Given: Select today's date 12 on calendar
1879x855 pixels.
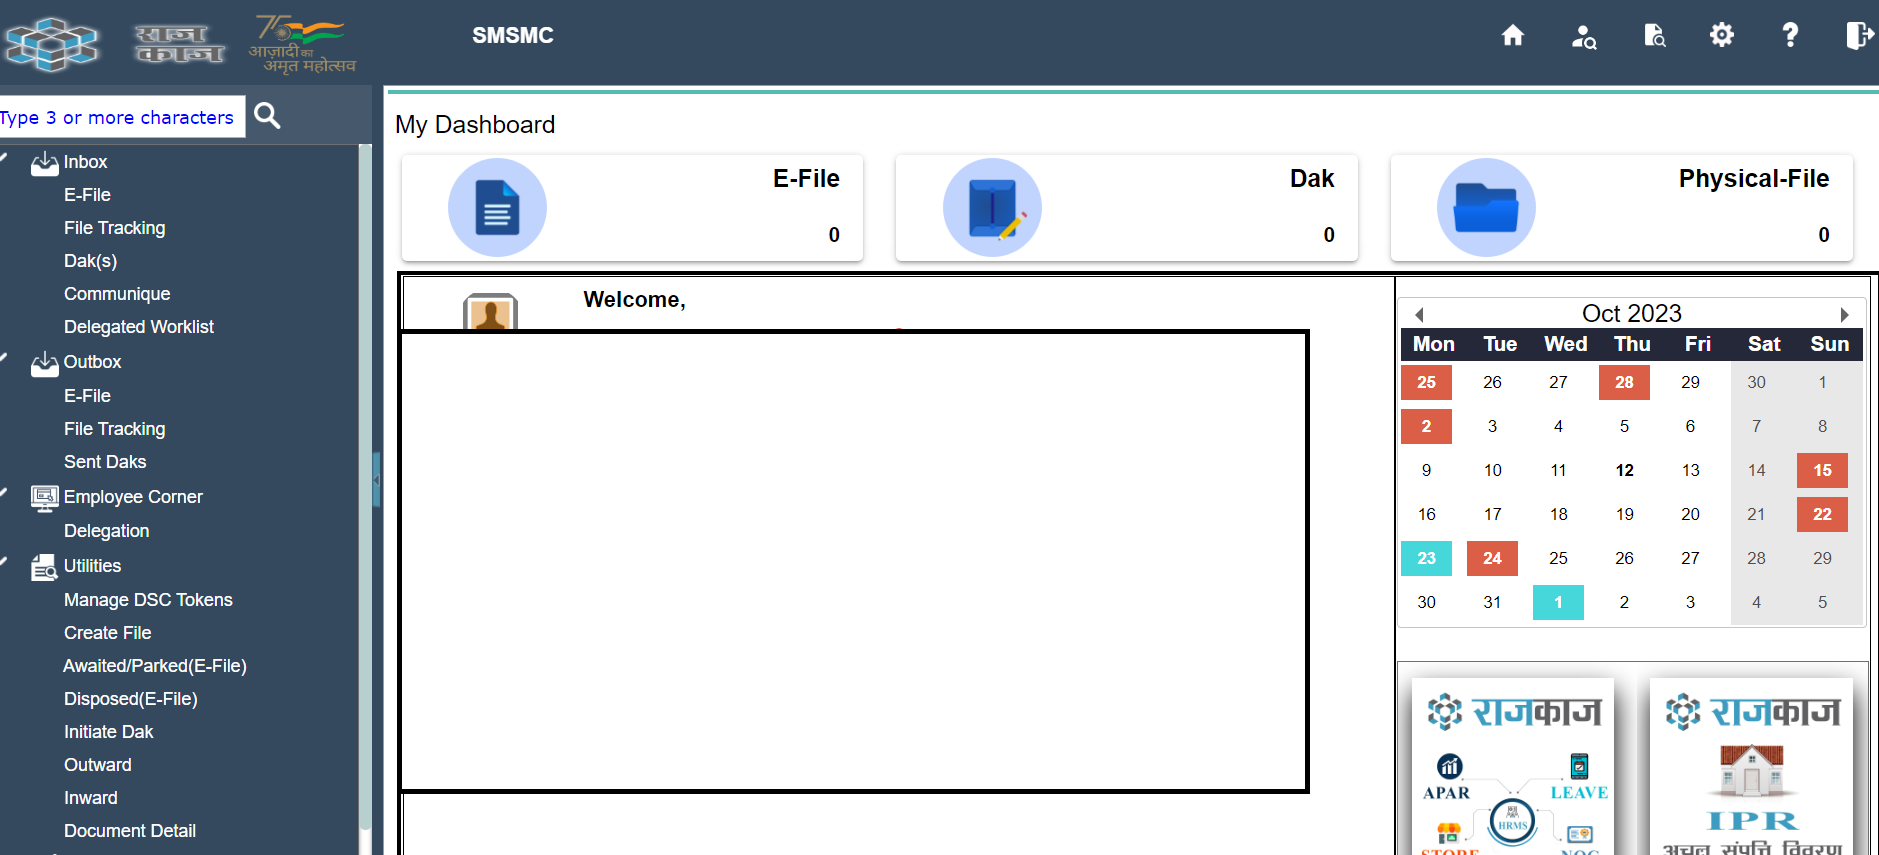Looking at the screenshot, I should point(1624,470).
